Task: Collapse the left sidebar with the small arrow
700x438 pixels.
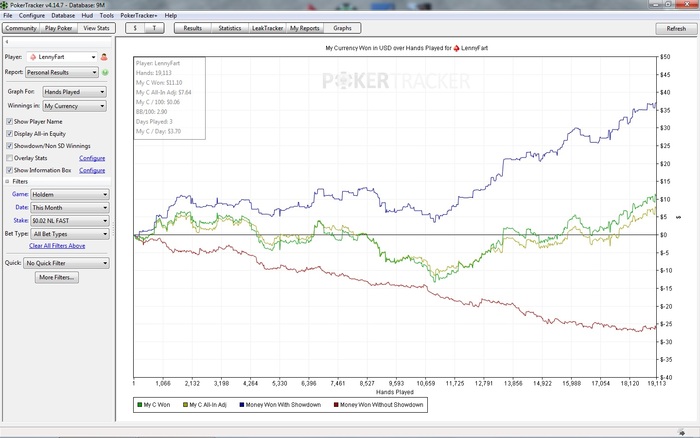Action: (7, 42)
